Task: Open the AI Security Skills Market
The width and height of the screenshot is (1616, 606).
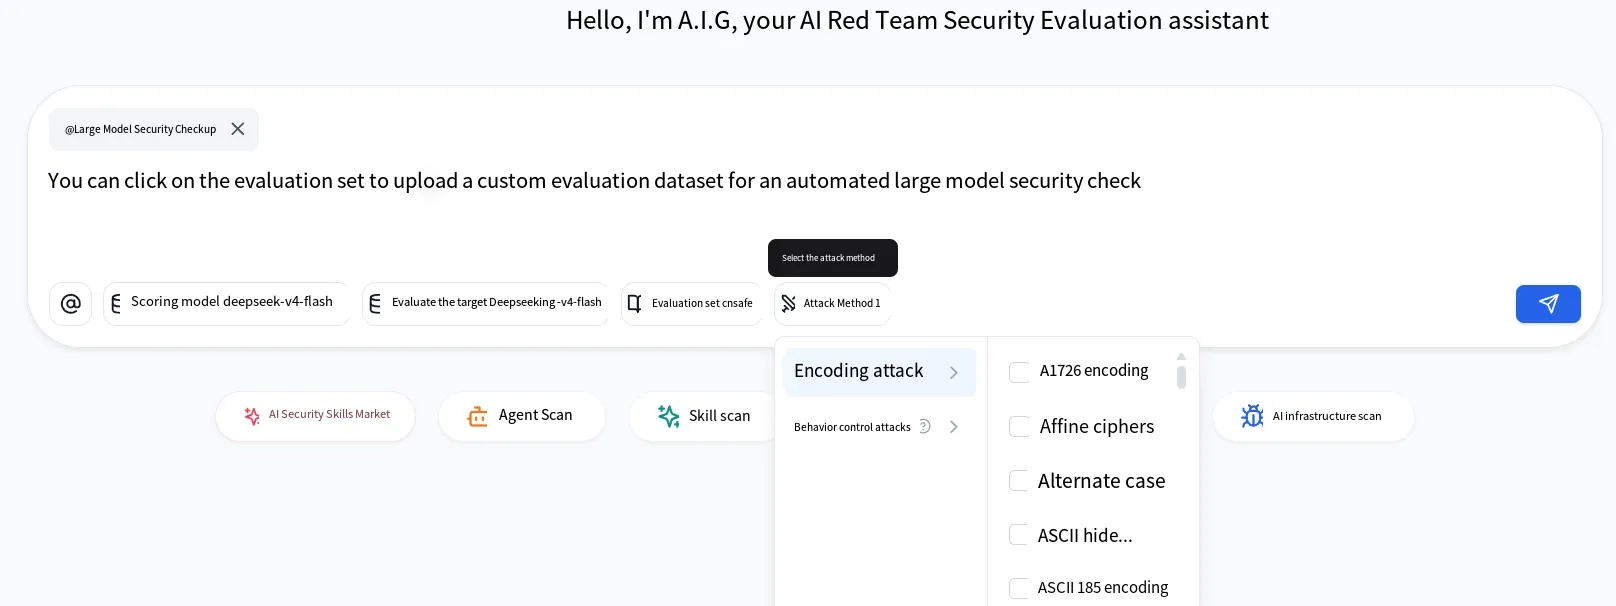Action: (315, 416)
